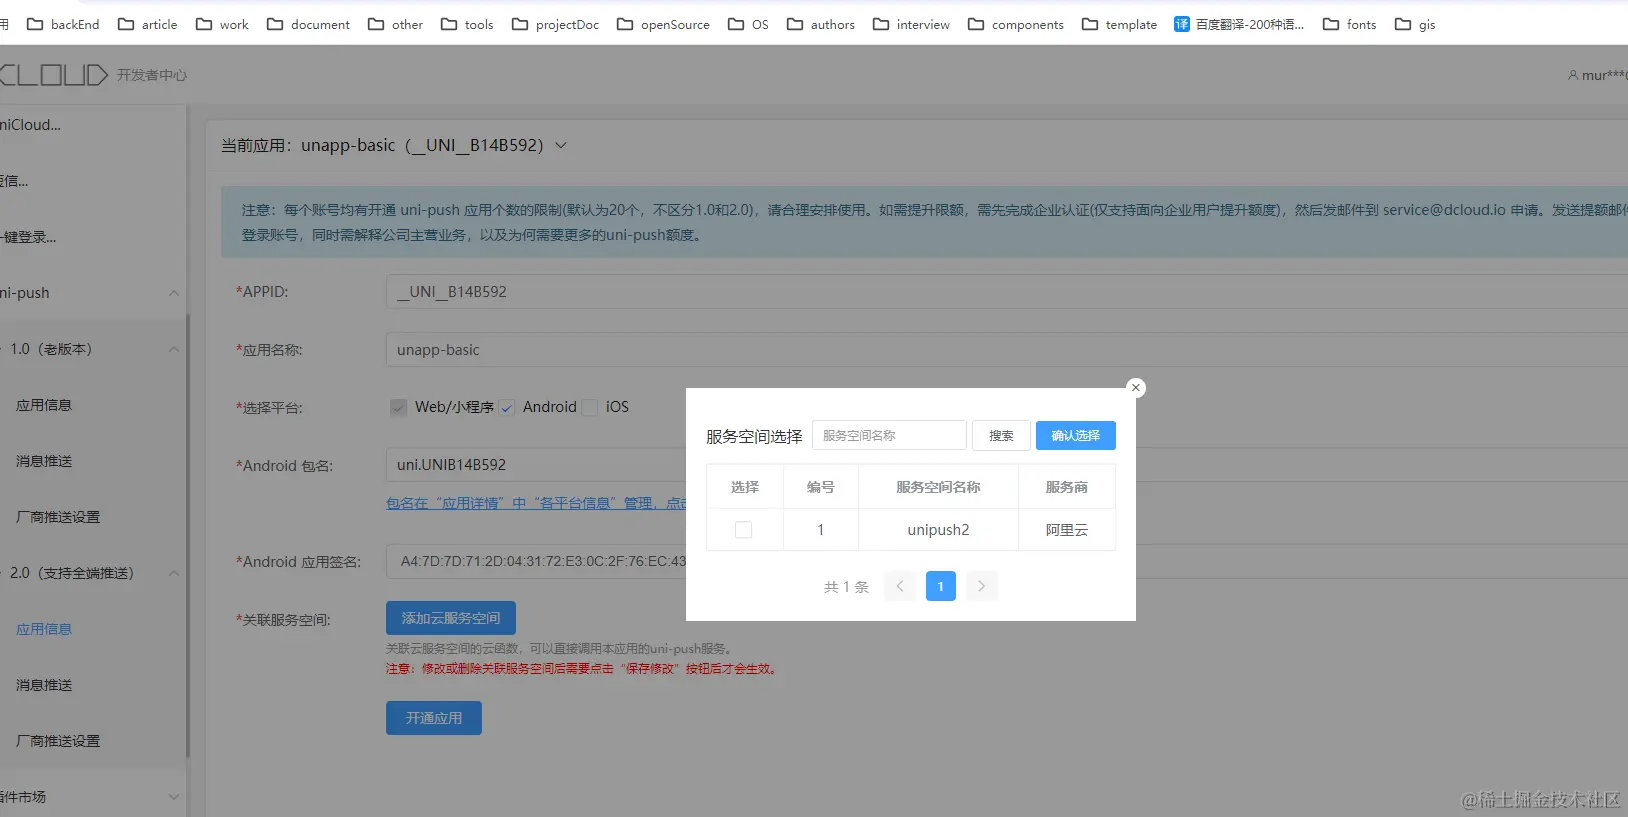Click the 应用名称 input field
Screen dimensions: 1628x817
(1006, 350)
